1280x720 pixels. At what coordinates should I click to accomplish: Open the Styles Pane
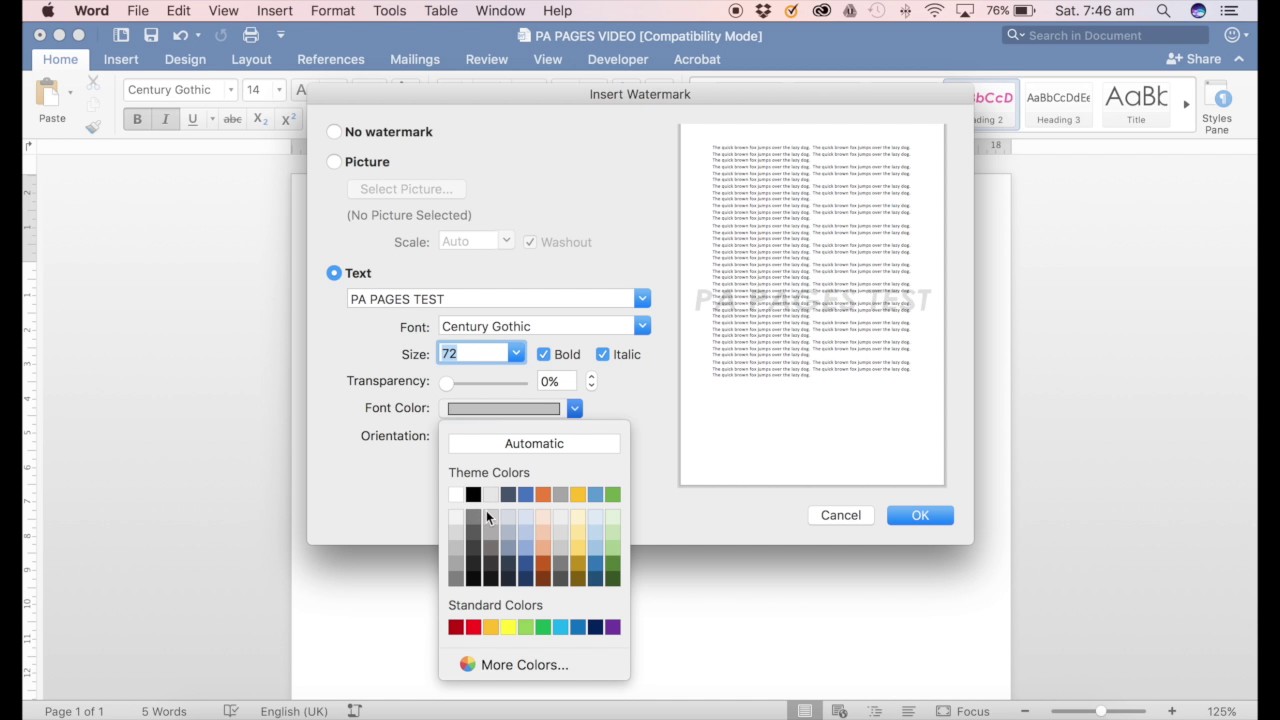coord(1217,108)
